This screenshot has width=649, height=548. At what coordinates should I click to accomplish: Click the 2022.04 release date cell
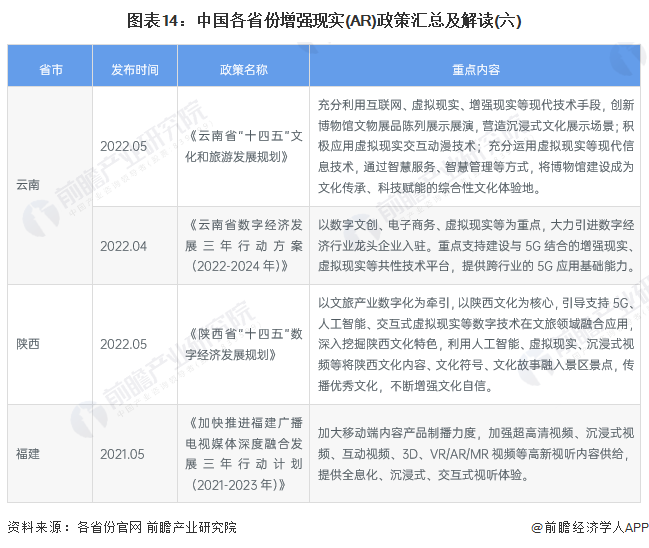point(124,245)
